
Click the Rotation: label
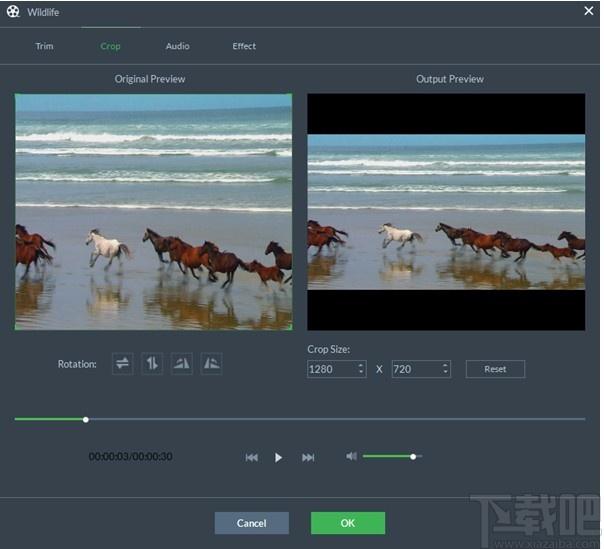(77, 364)
